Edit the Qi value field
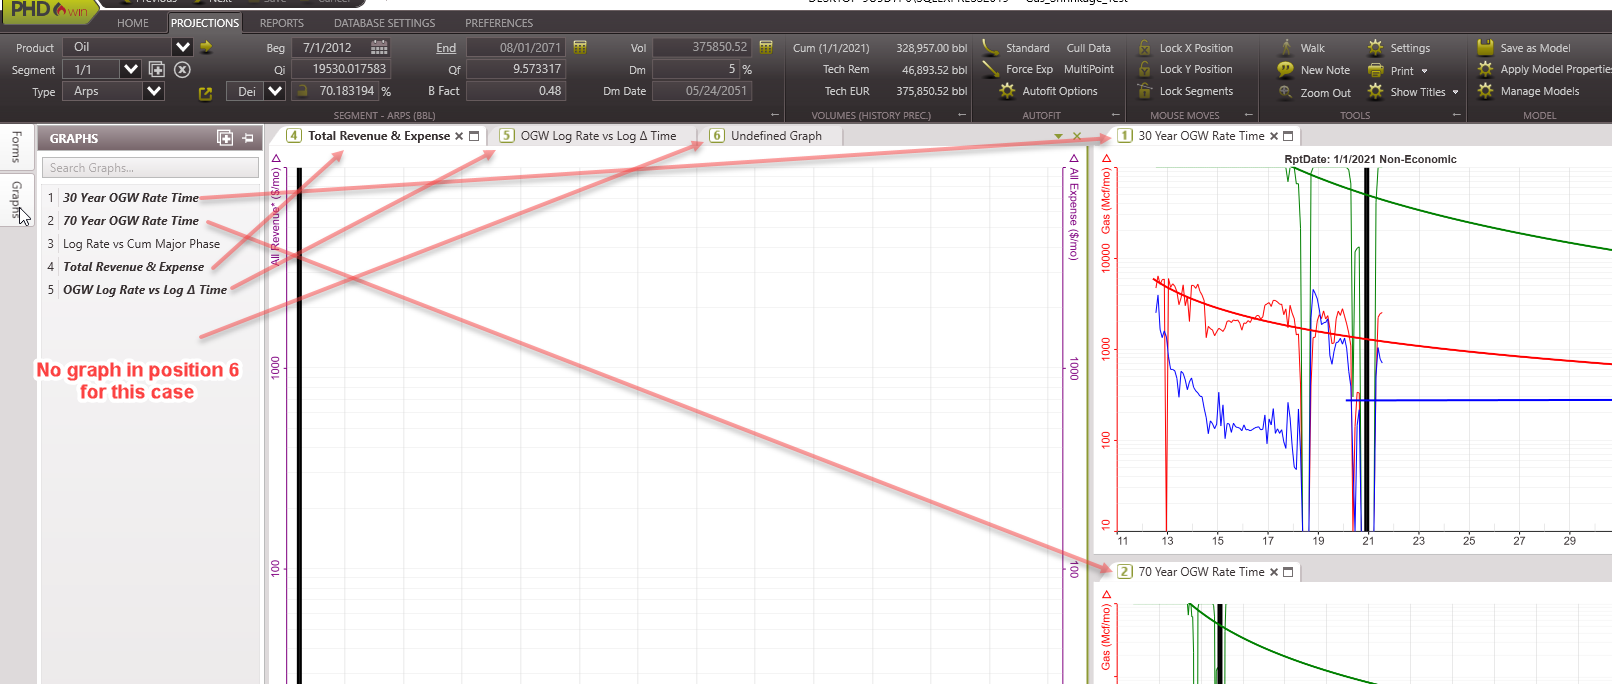This screenshot has height=684, width=1612. [x=340, y=69]
